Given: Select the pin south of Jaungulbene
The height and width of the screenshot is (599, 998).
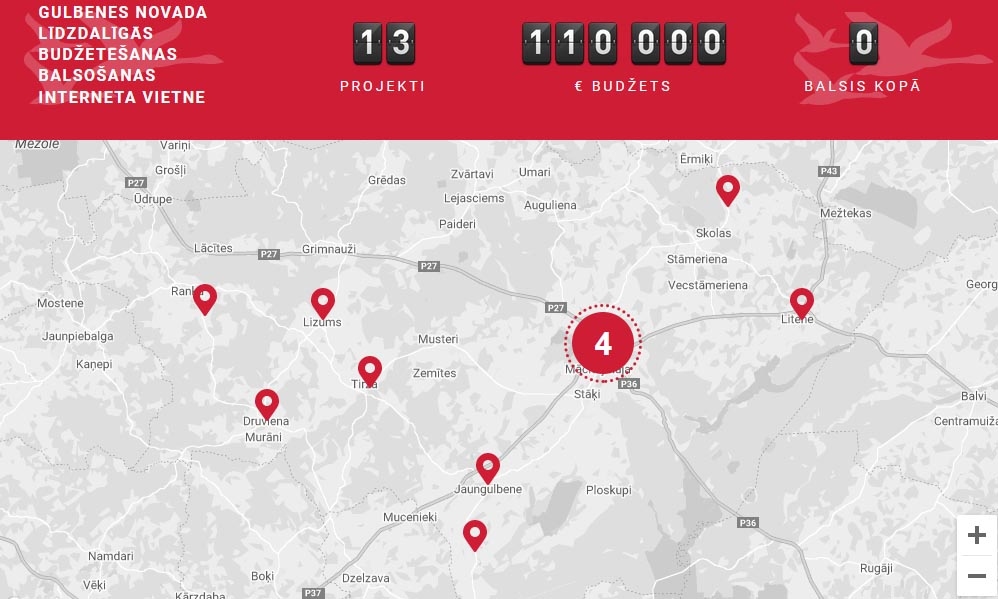Looking at the screenshot, I should 475,535.
